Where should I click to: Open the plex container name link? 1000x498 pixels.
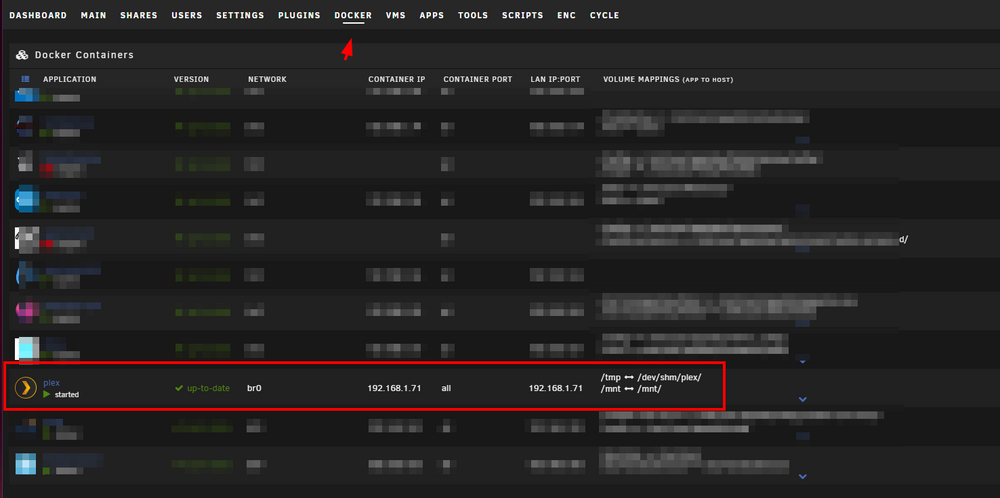coord(51,383)
